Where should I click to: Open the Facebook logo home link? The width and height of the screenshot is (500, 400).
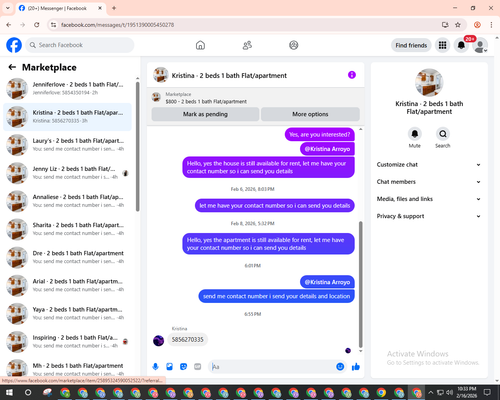click(x=14, y=45)
